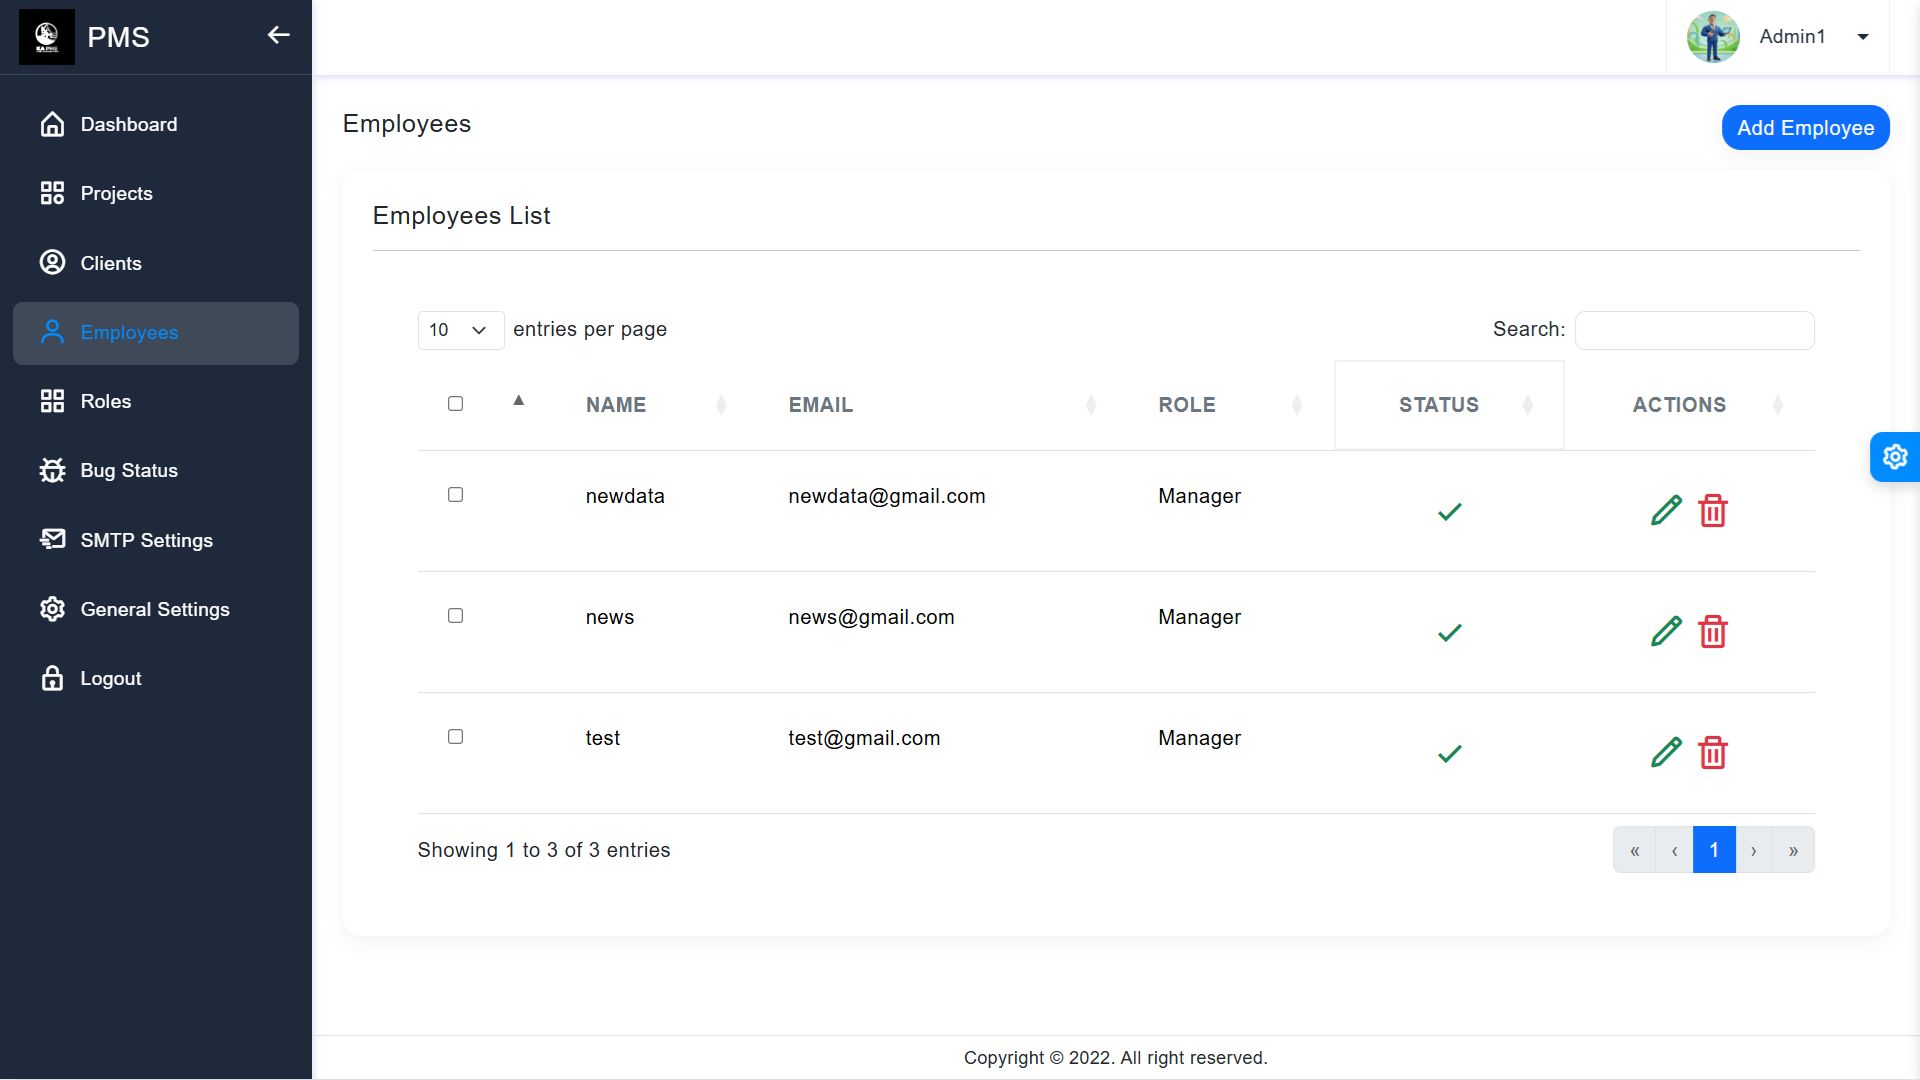1920x1080 pixels.
Task: Click the edit pencil for test employee
Action: point(1665,752)
